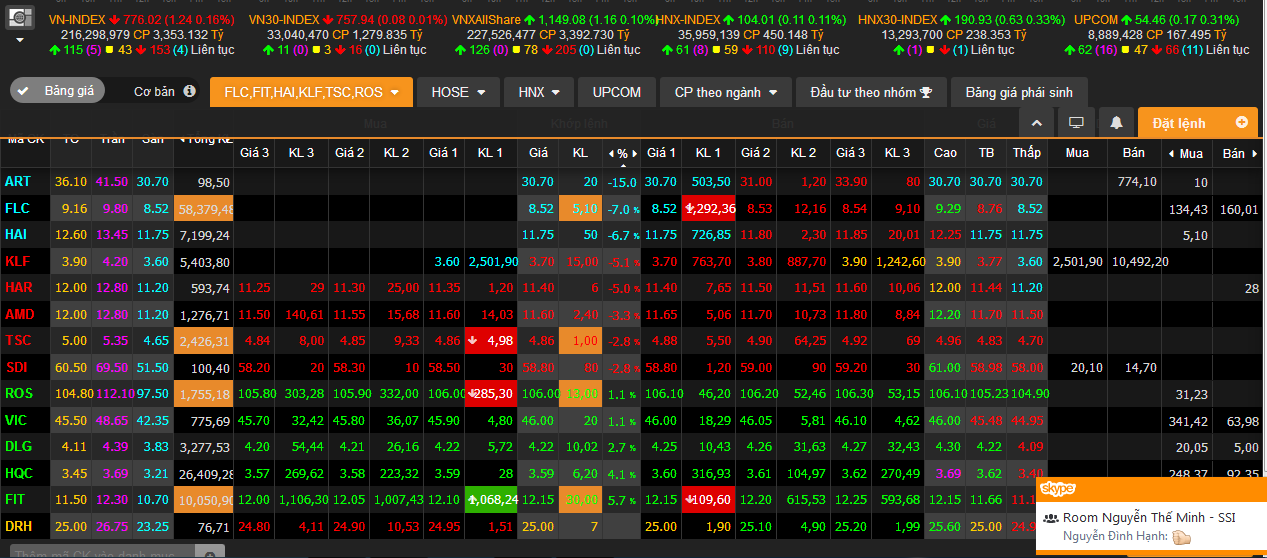Click ART percent change -15.0
This screenshot has width=1267, height=558.
622,182
